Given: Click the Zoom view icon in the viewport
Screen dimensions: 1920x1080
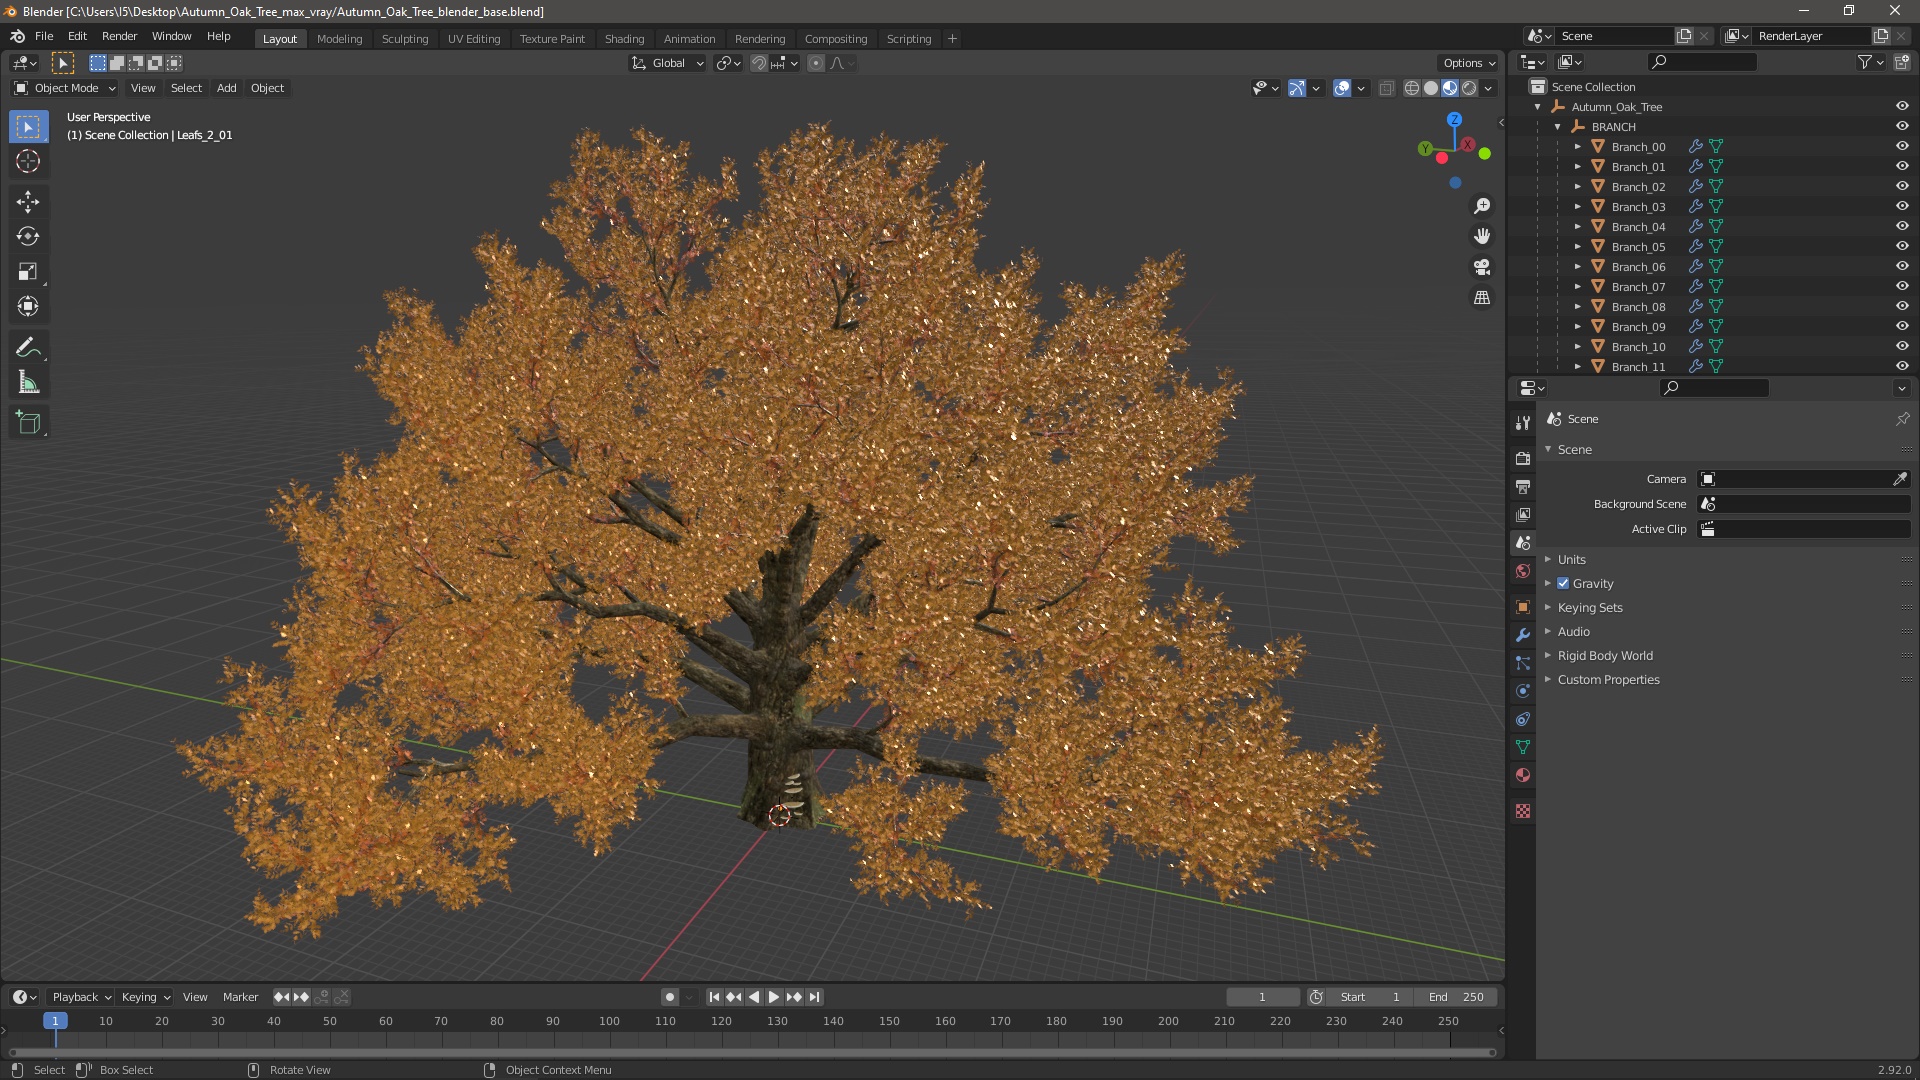Looking at the screenshot, I should click(1482, 206).
